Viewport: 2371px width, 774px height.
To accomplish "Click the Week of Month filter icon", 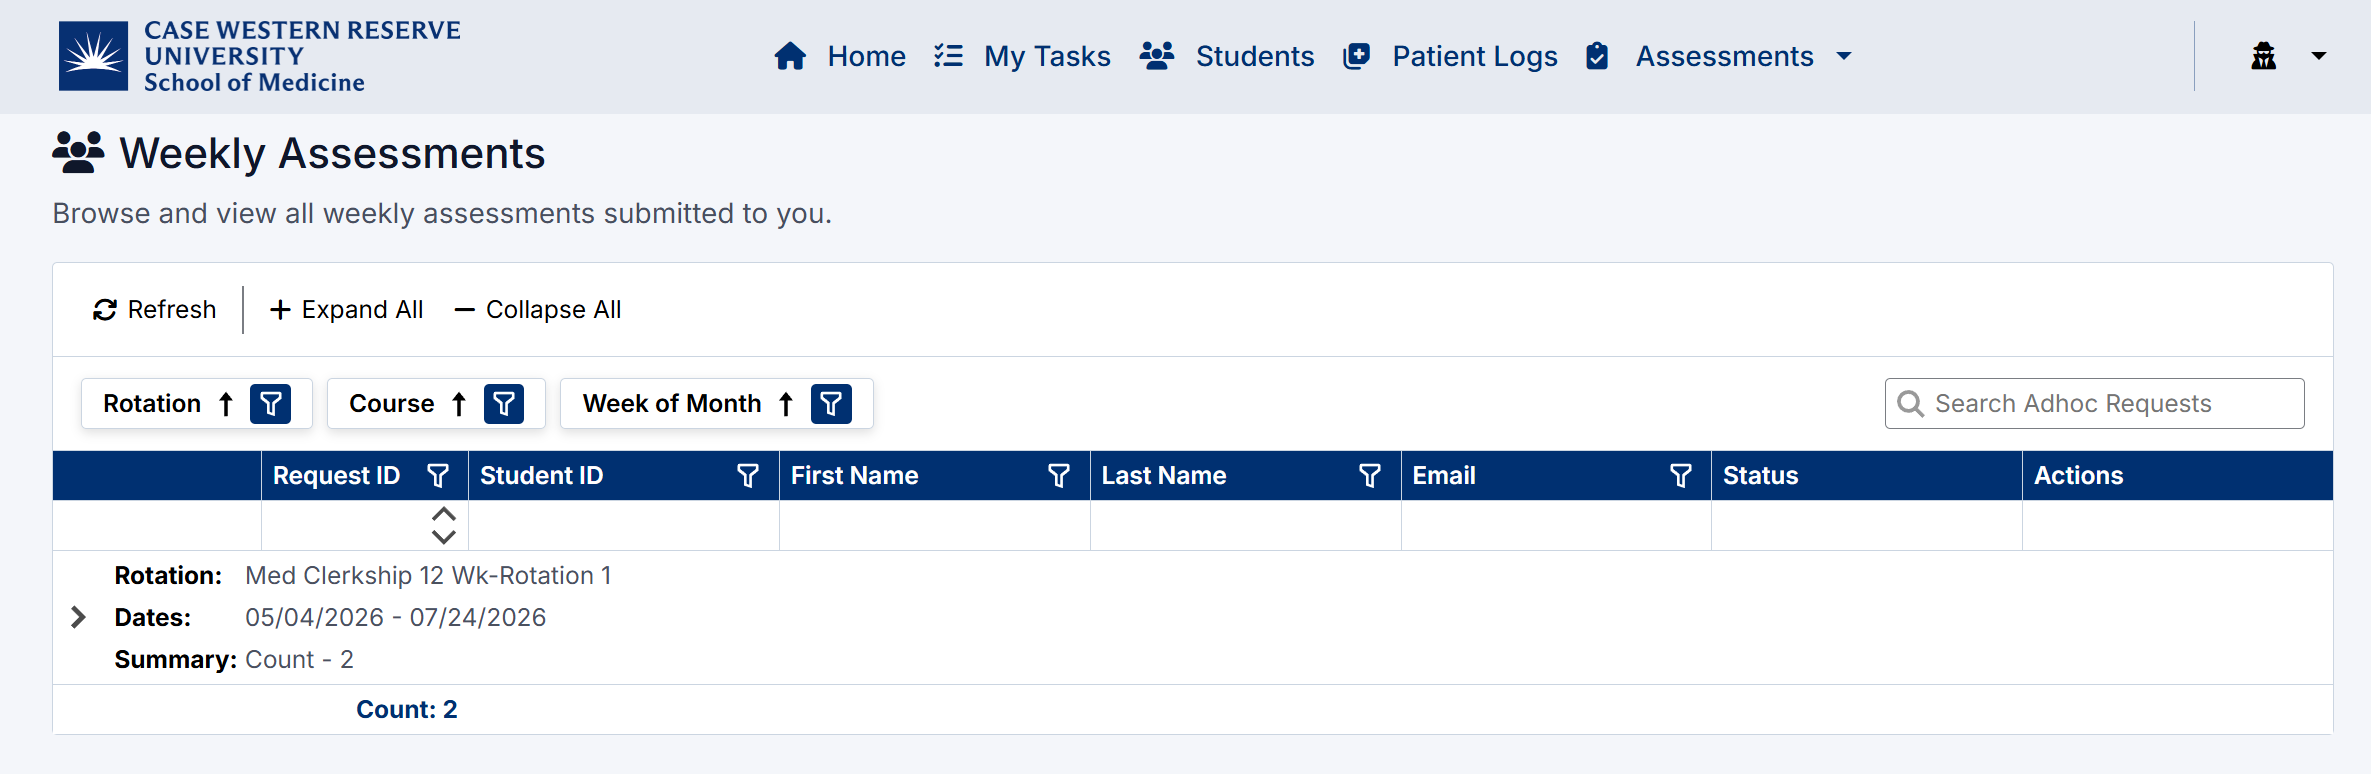I will [x=831, y=404].
